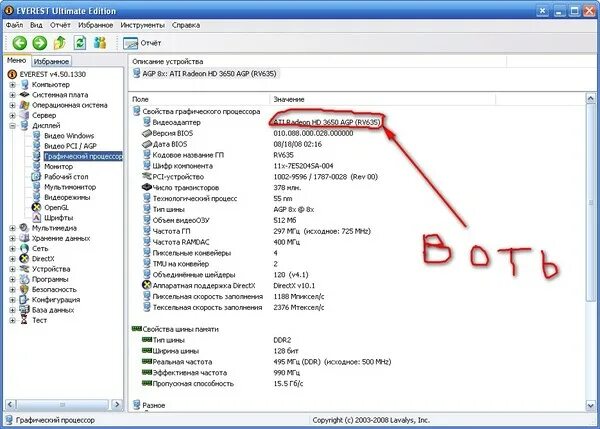Click the Конфигурация icon in the tree
The height and width of the screenshot is (429, 600).
(24, 300)
